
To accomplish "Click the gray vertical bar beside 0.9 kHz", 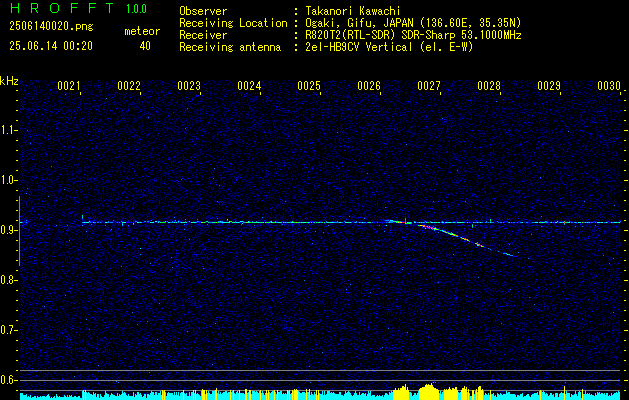I will coord(19,231).
